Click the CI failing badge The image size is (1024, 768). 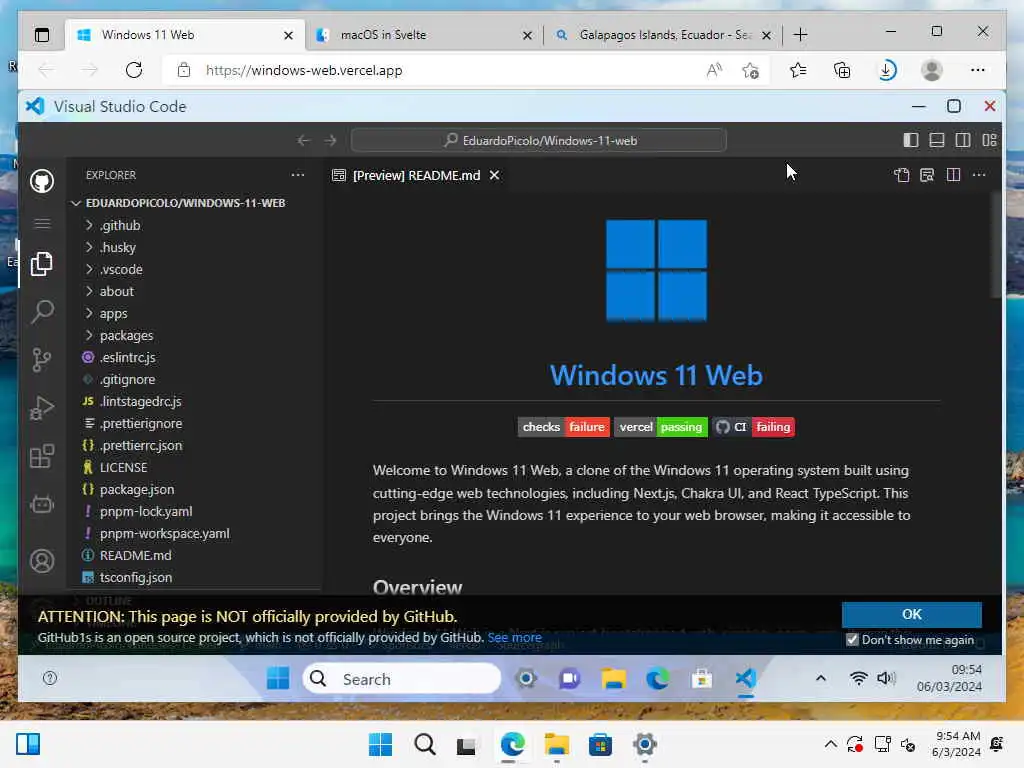(x=753, y=427)
